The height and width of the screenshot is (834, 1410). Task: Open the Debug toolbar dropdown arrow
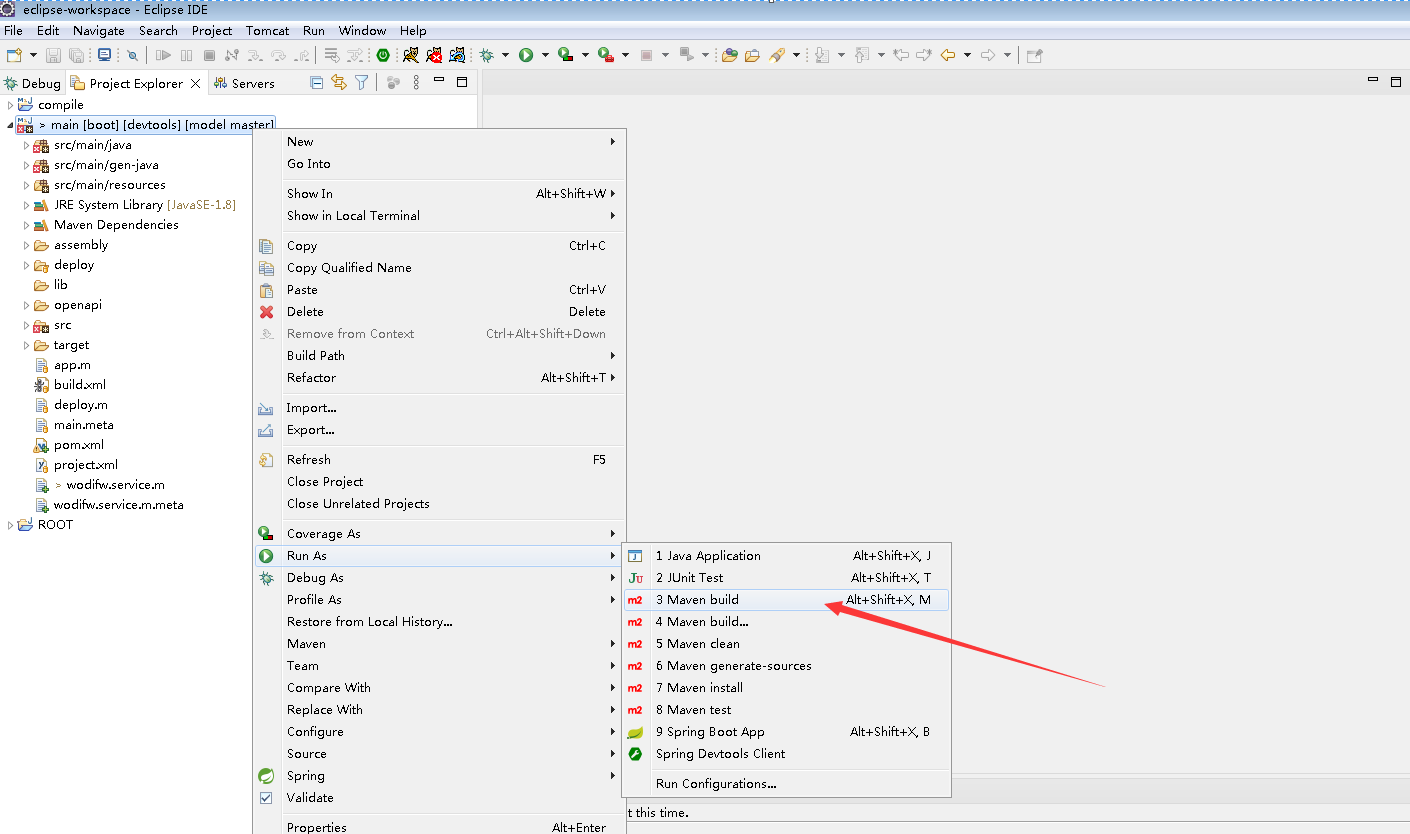(x=505, y=55)
